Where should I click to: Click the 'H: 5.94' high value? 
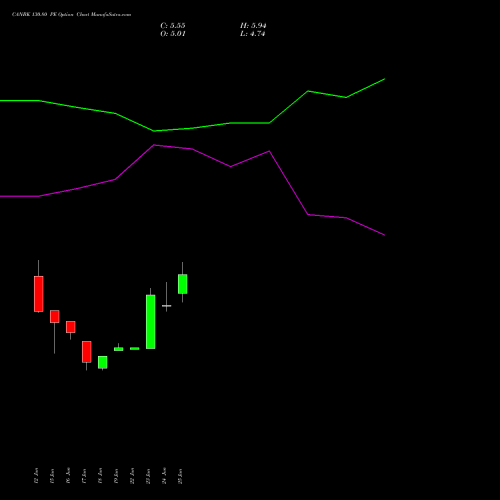tap(253, 26)
